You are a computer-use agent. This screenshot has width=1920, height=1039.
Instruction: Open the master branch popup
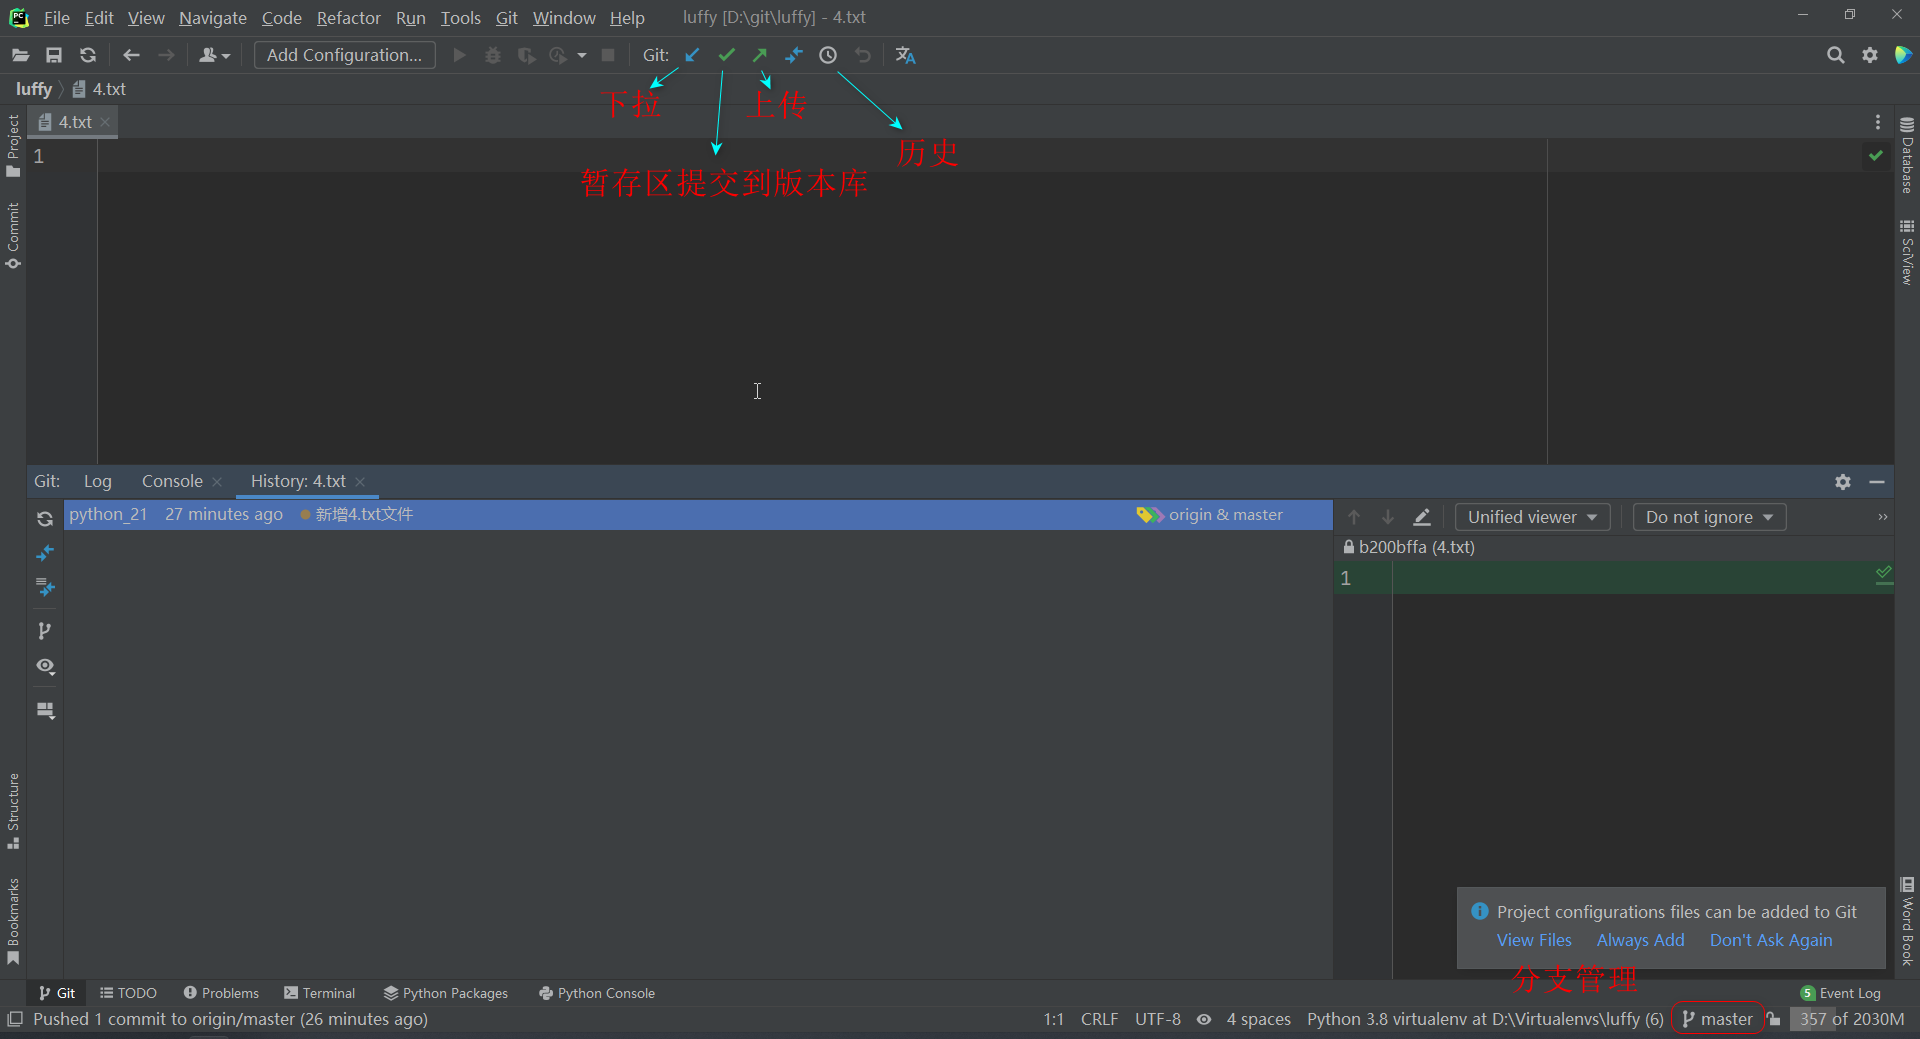[1718, 1019]
